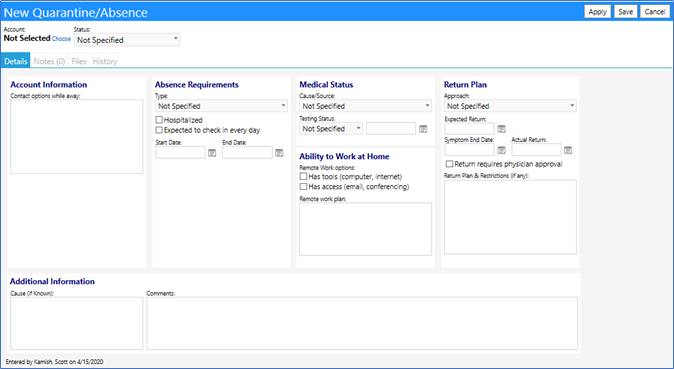
Task: Click the 'Additional Information' heading
Action: (x=52, y=281)
